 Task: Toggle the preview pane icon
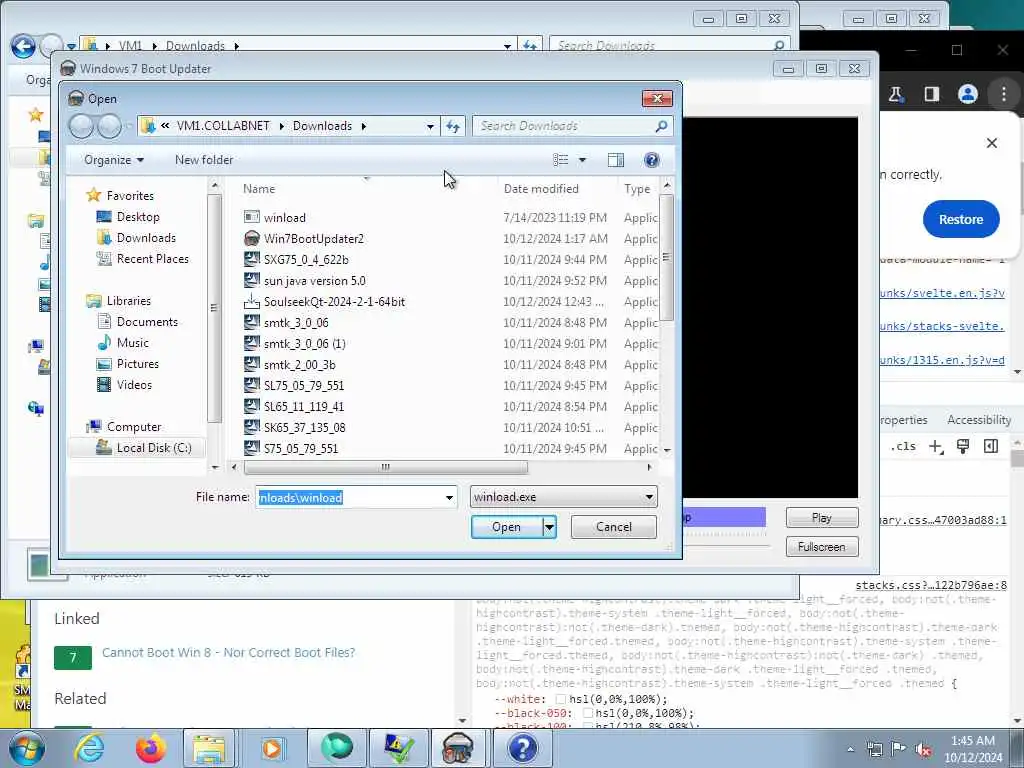pos(615,160)
